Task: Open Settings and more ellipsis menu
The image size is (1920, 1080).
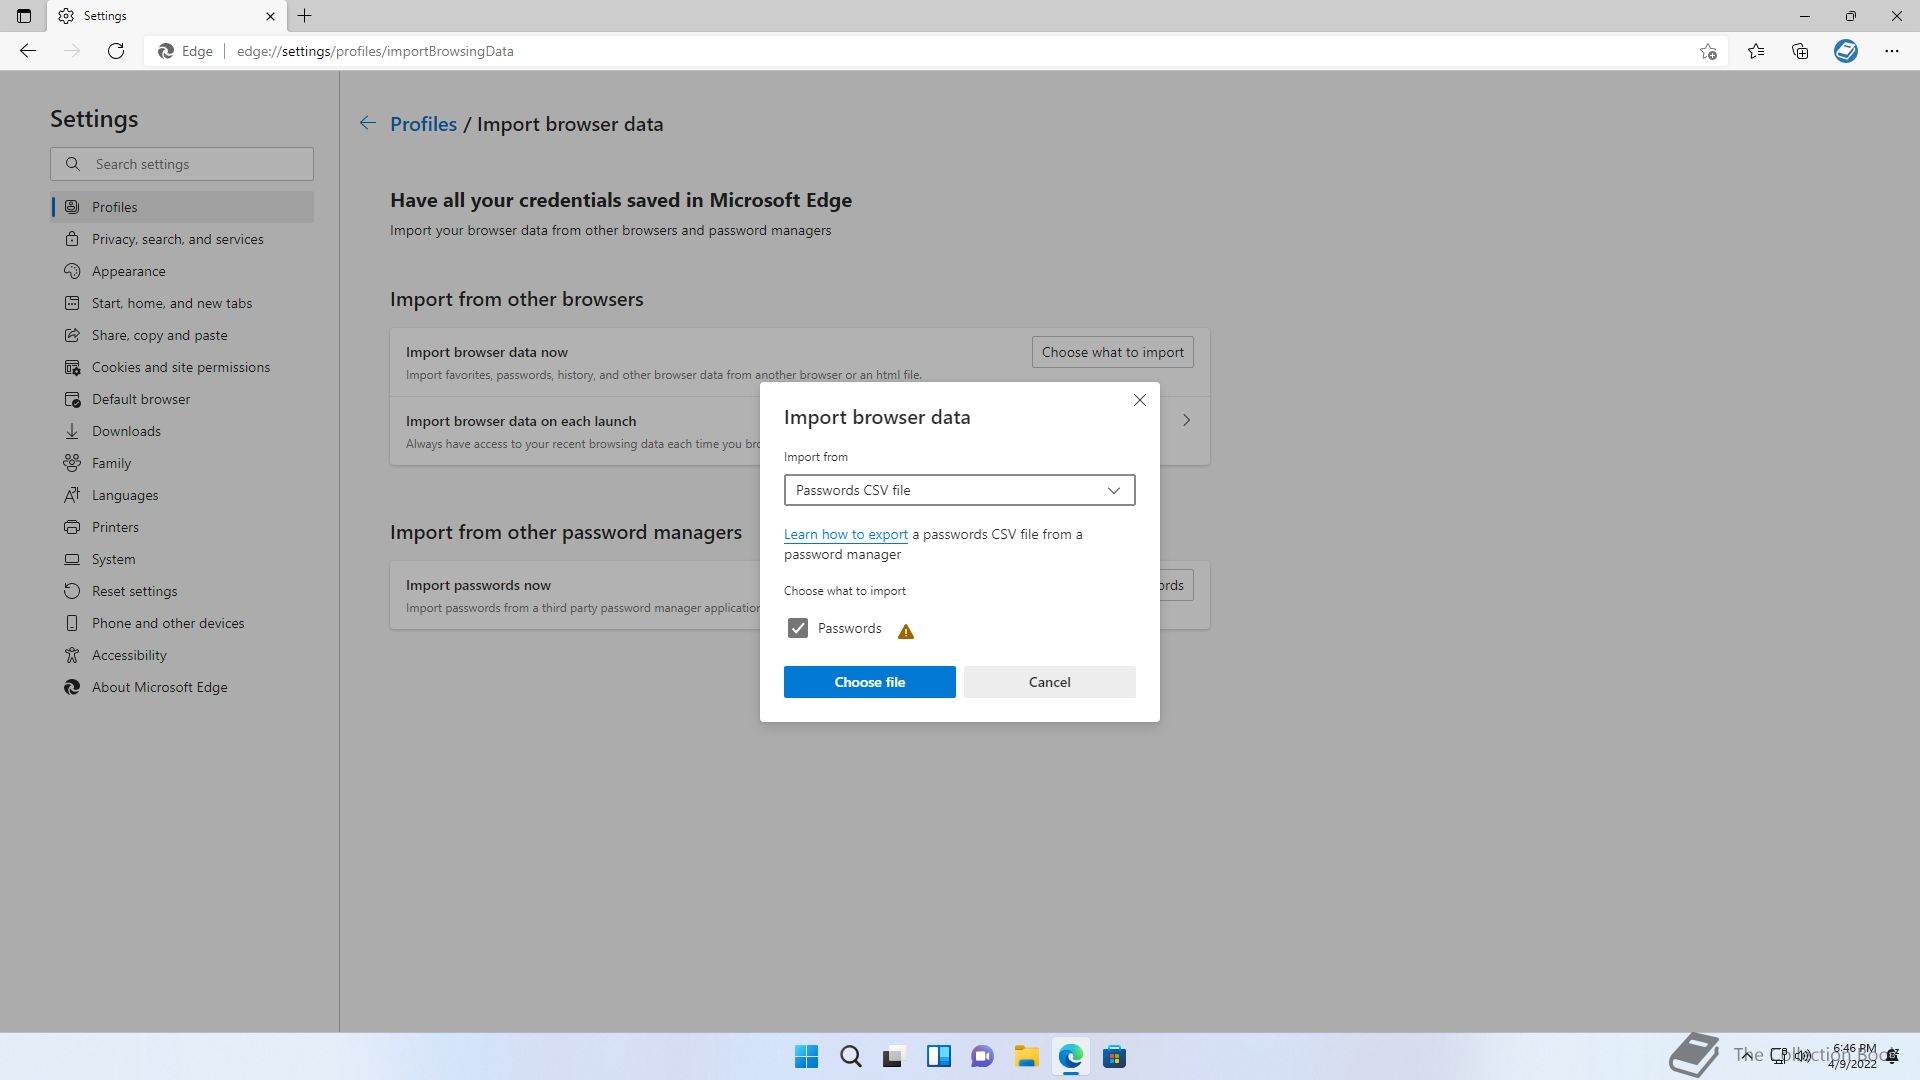Action: (1892, 51)
